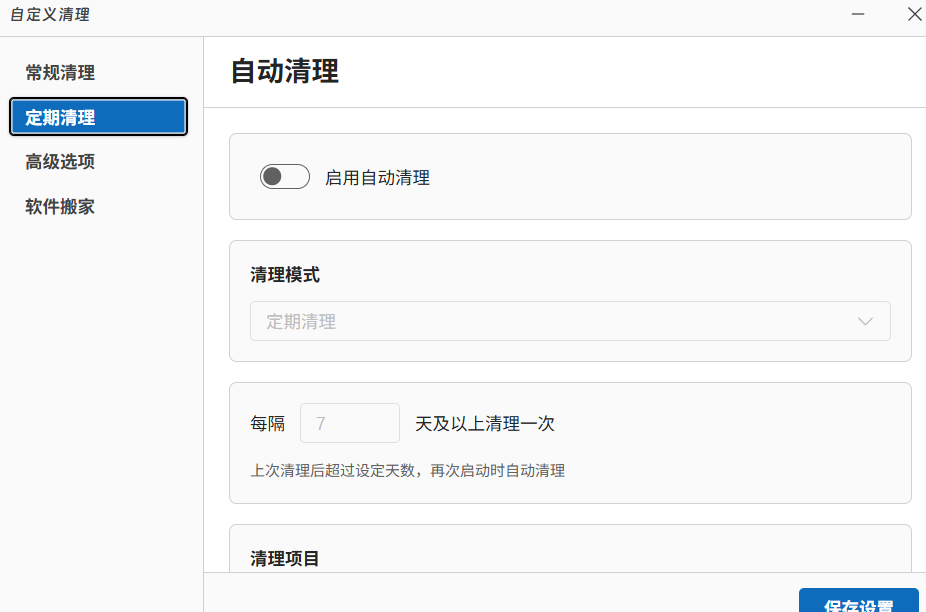Select the 定期清理 sidebar item
Image resolution: width=926 pixels, height=612 pixels.
coord(99,117)
